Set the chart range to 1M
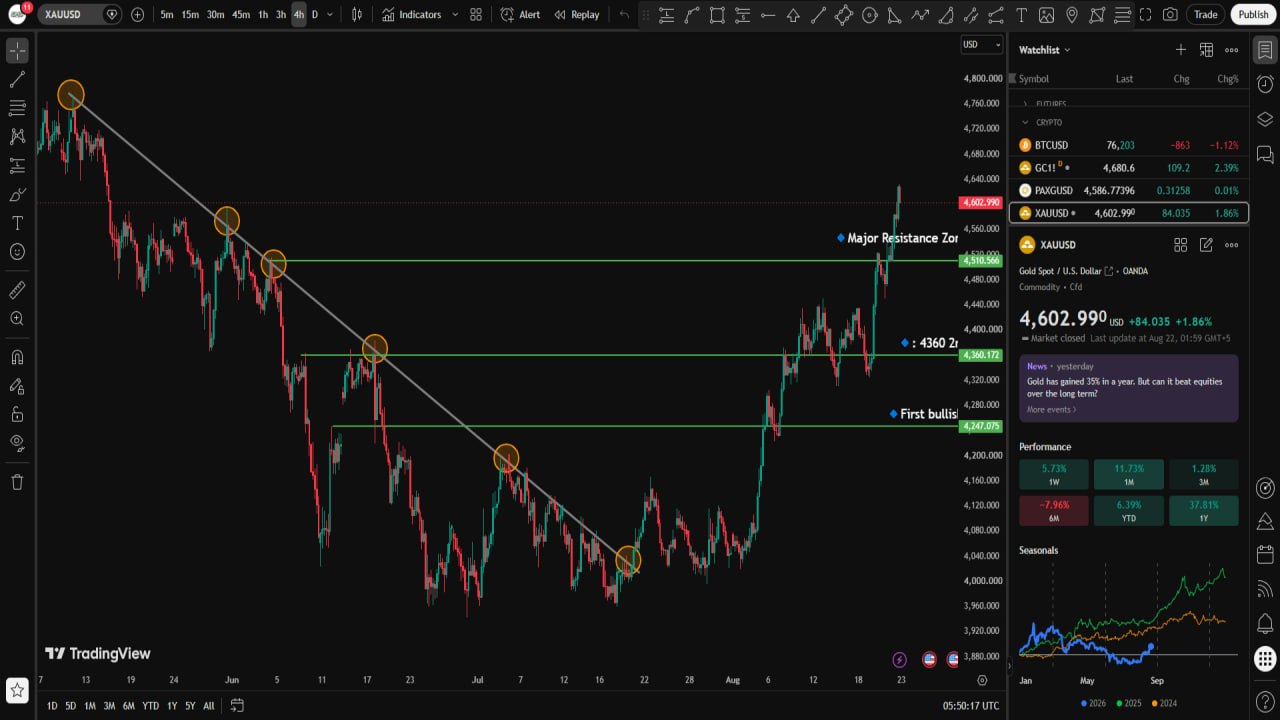Image resolution: width=1280 pixels, height=720 pixels. (x=90, y=706)
